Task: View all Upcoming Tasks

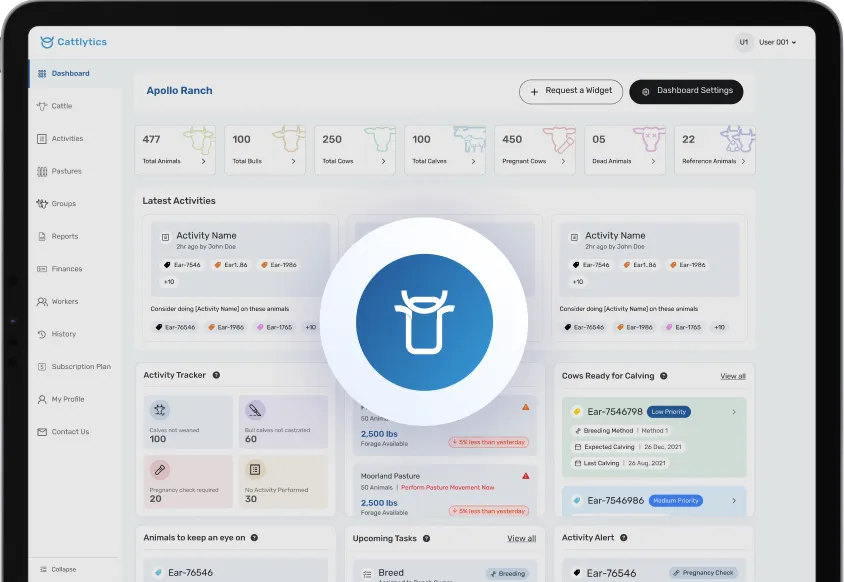Action: pos(522,538)
